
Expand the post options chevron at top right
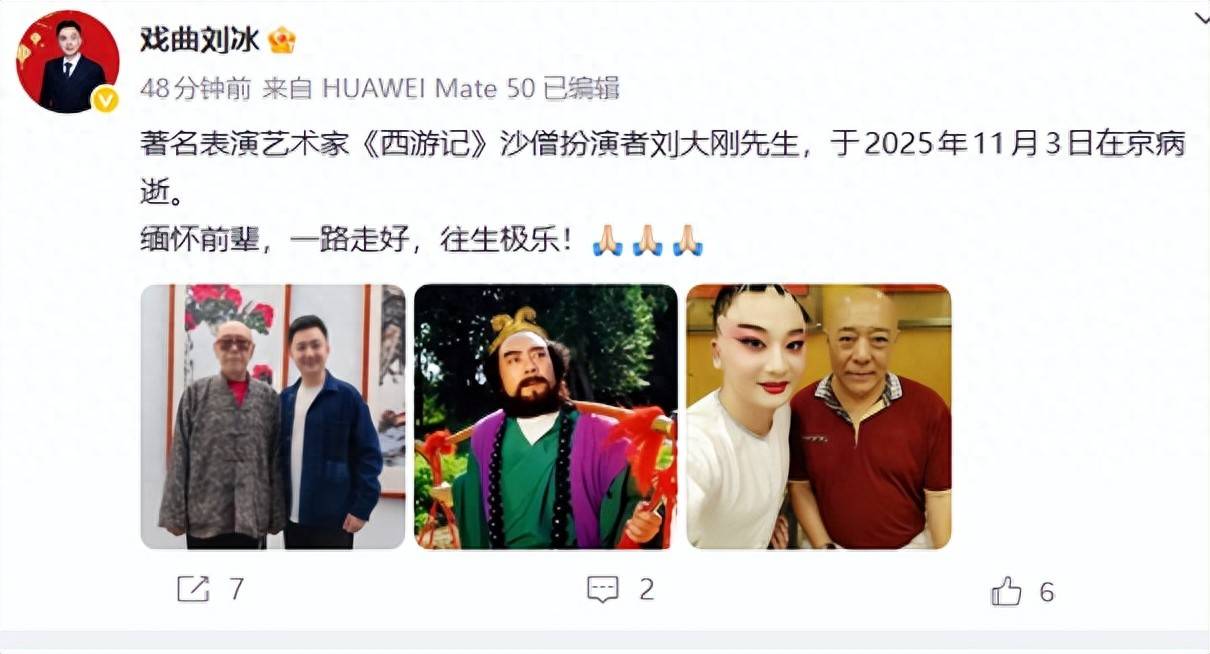click(1200, 20)
